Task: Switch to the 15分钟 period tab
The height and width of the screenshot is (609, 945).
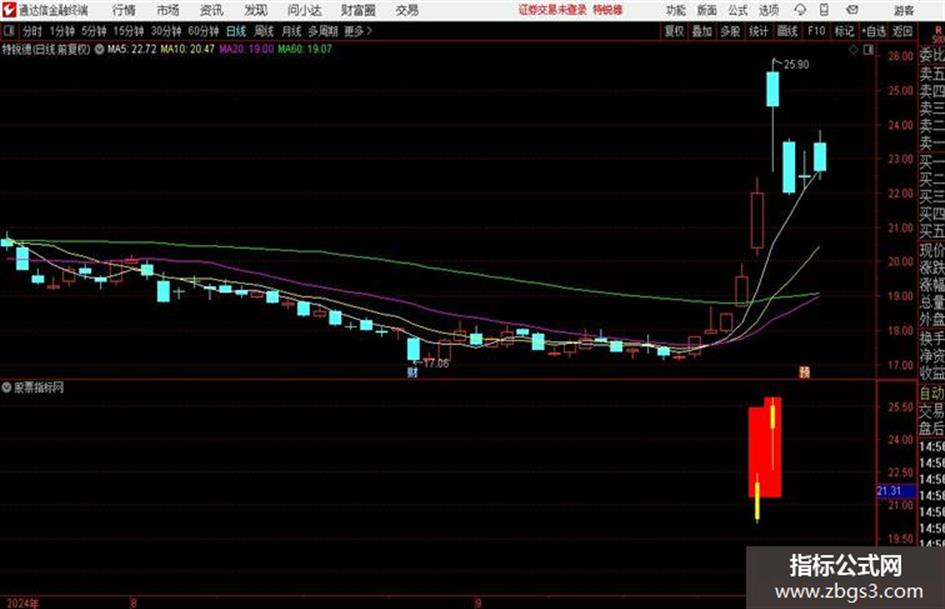Action: click(129, 31)
